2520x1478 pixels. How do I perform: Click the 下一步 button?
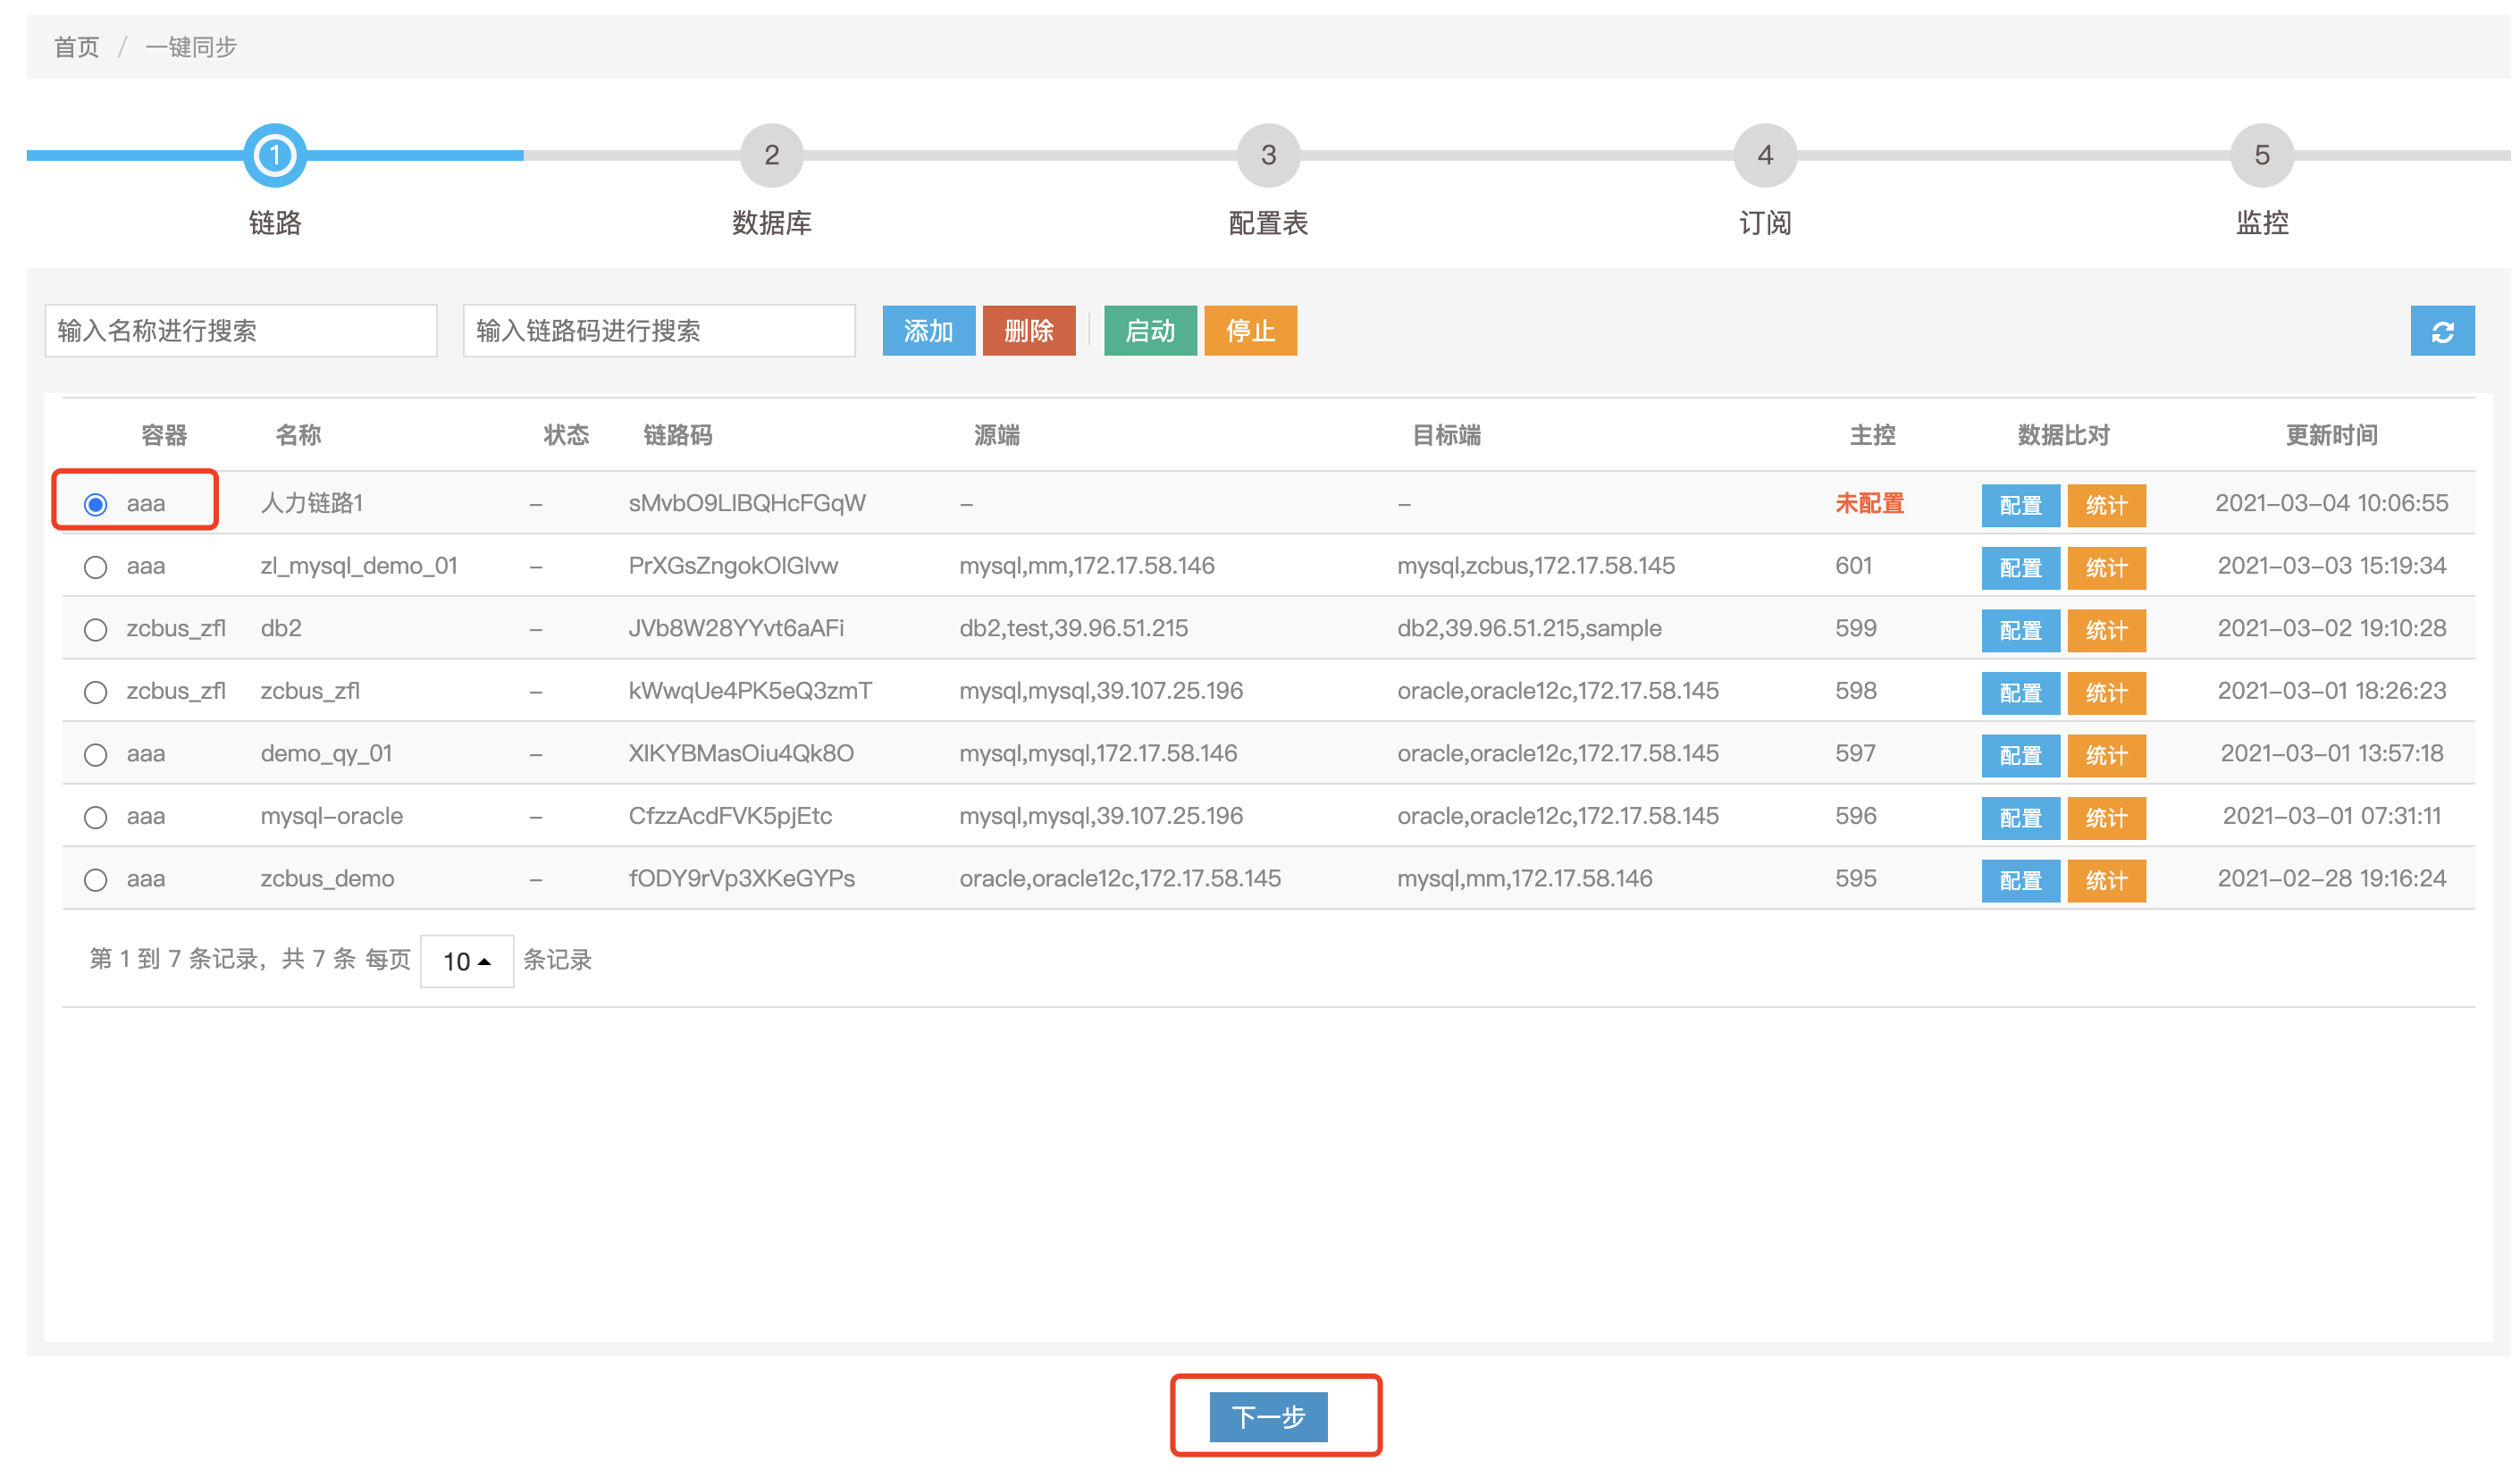click(x=1268, y=1416)
